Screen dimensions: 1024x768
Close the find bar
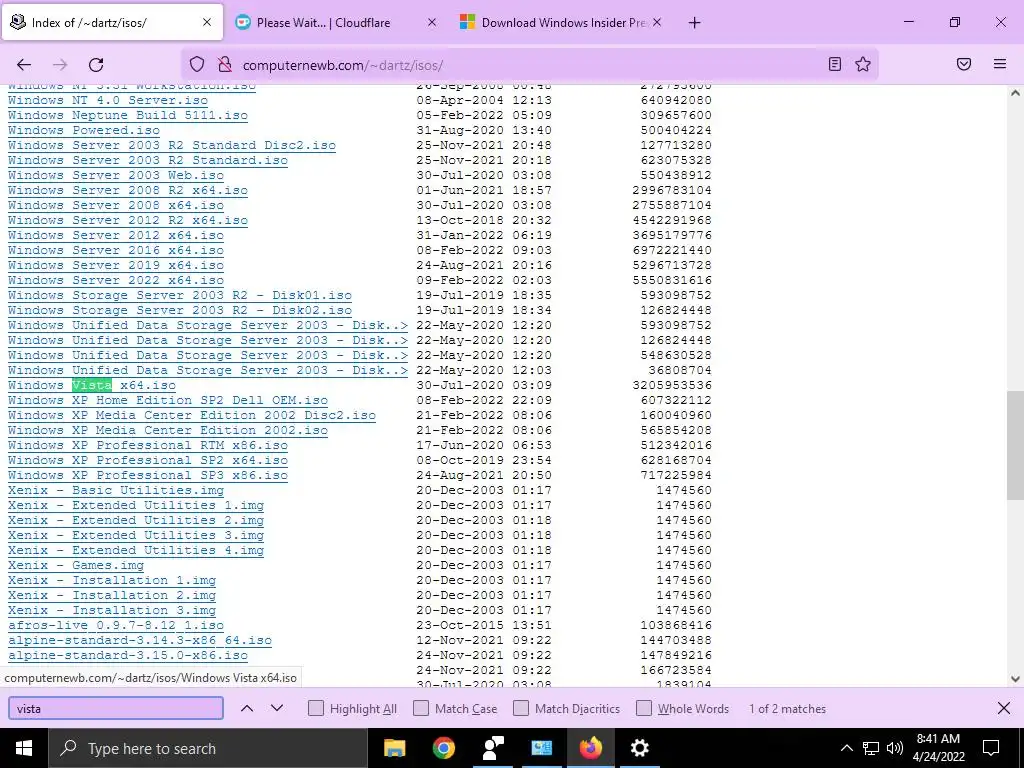click(1004, 708)
